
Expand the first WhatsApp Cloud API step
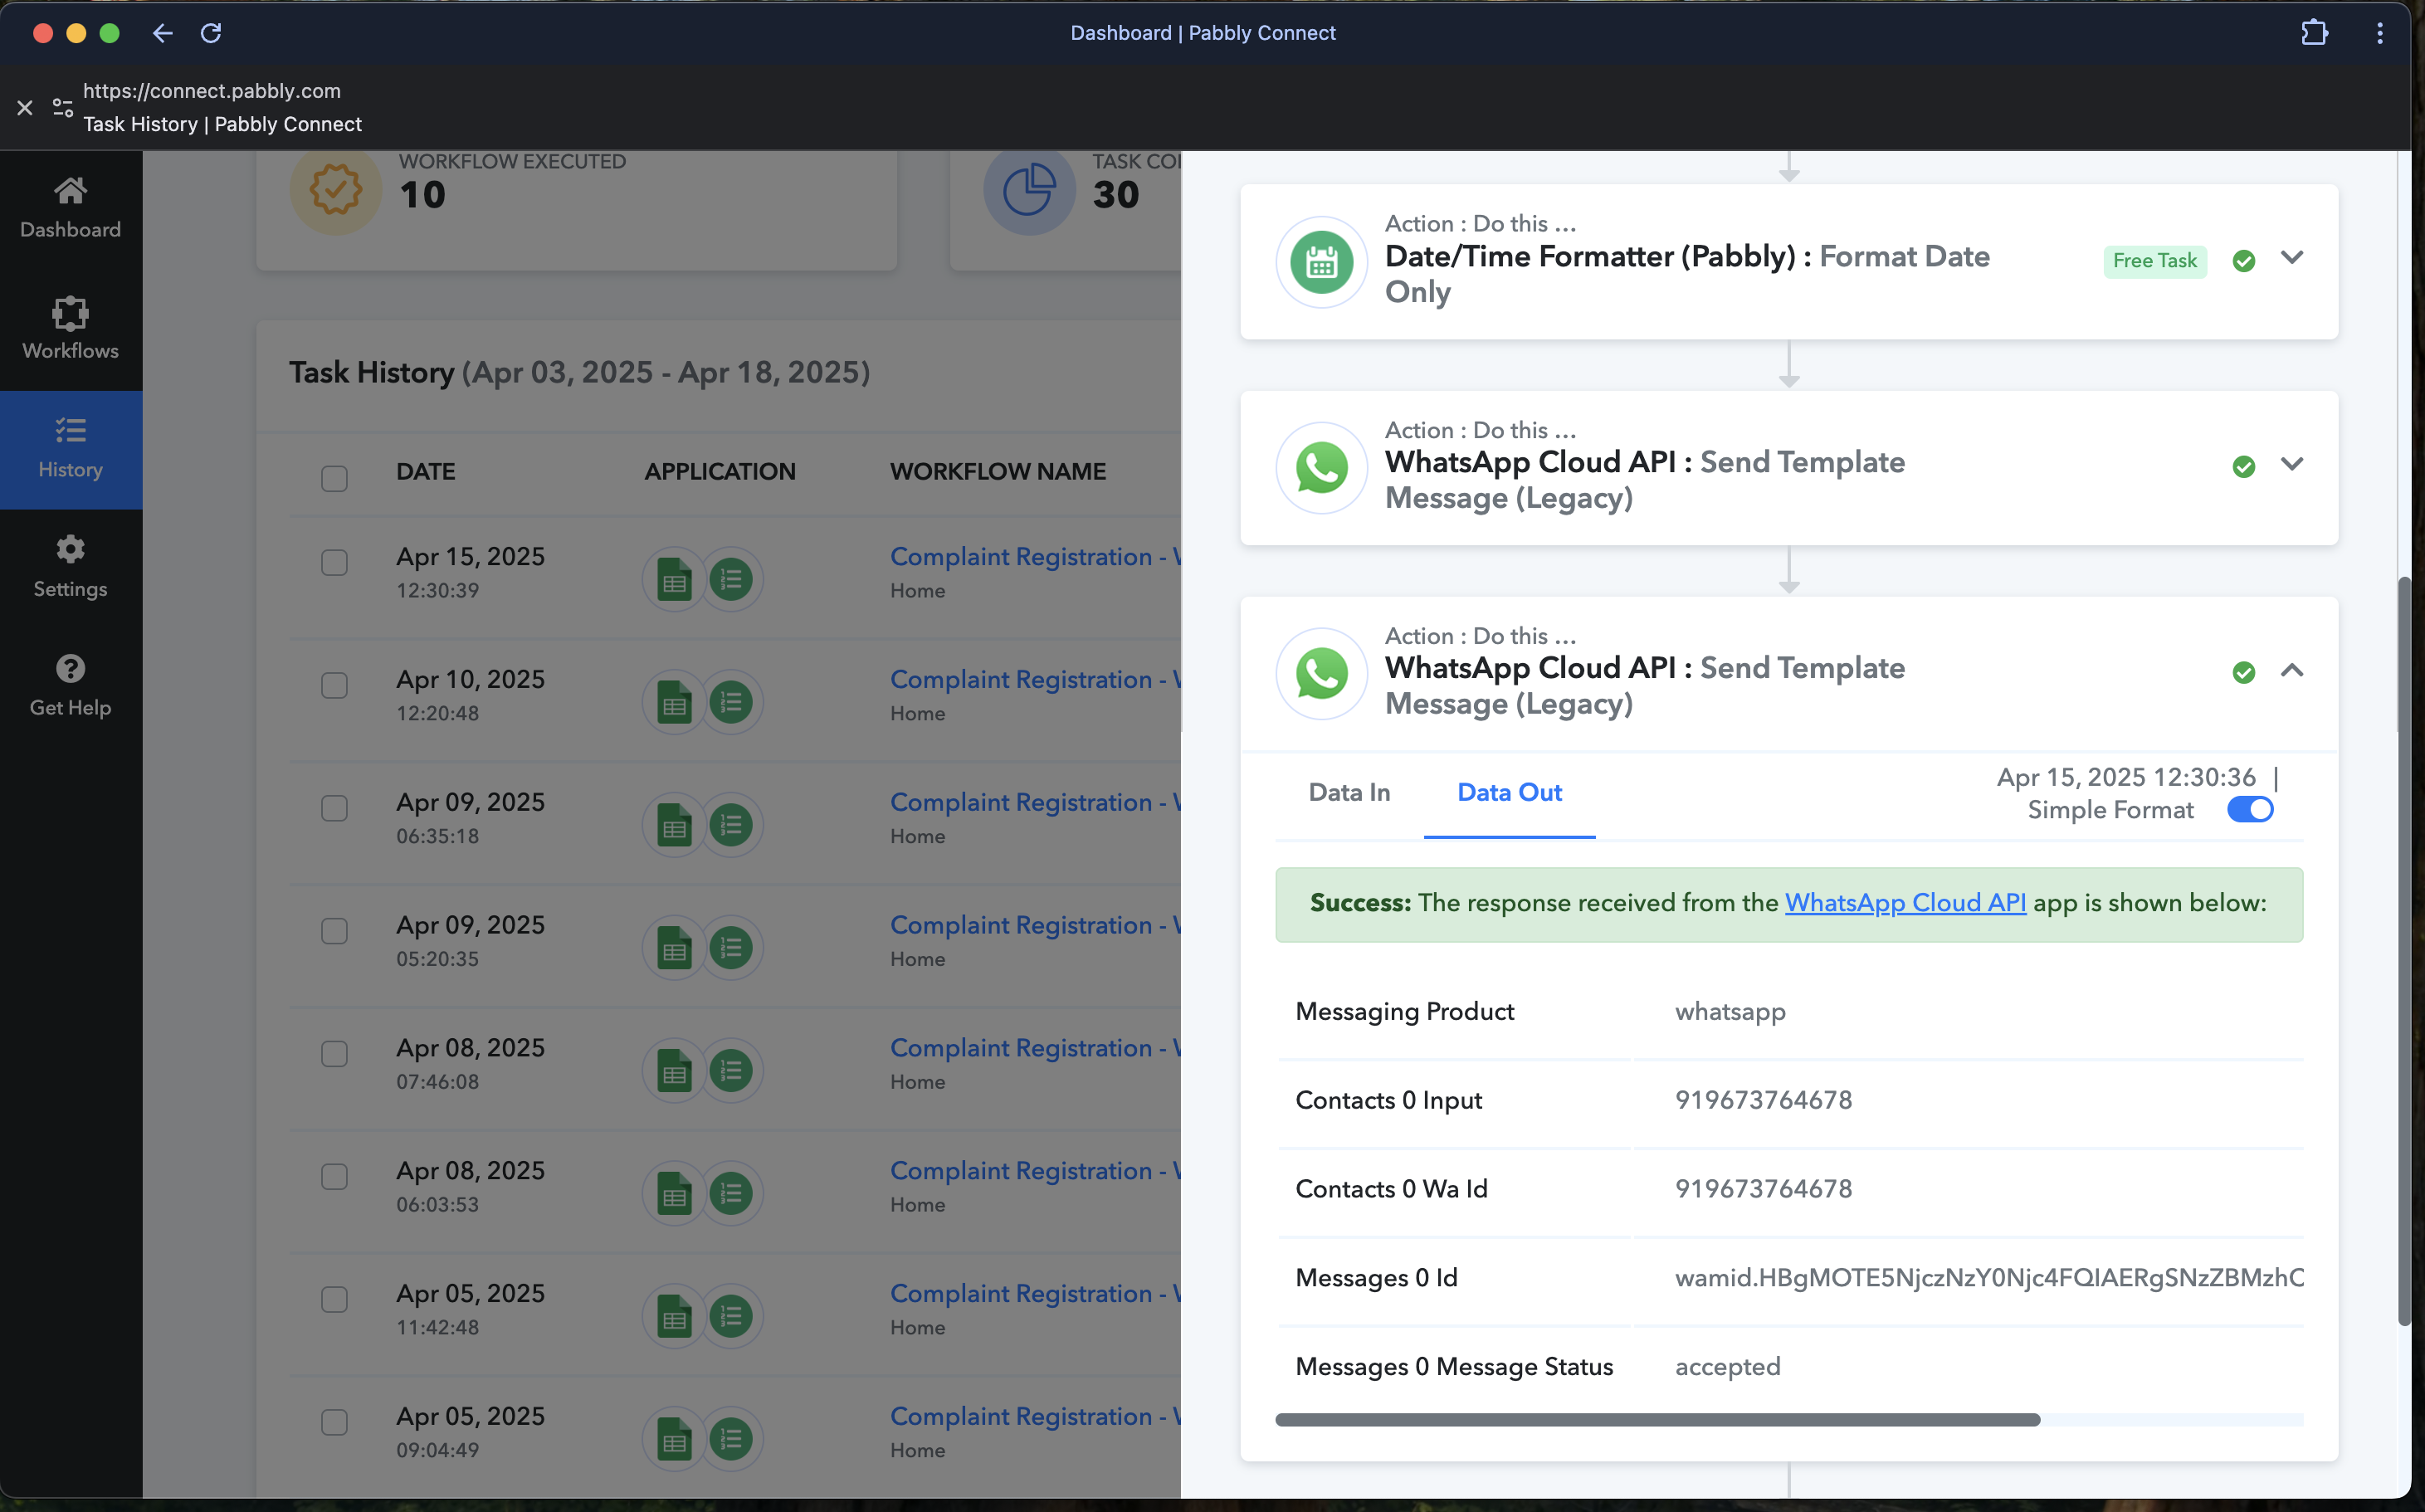(x=2291, y=464)
